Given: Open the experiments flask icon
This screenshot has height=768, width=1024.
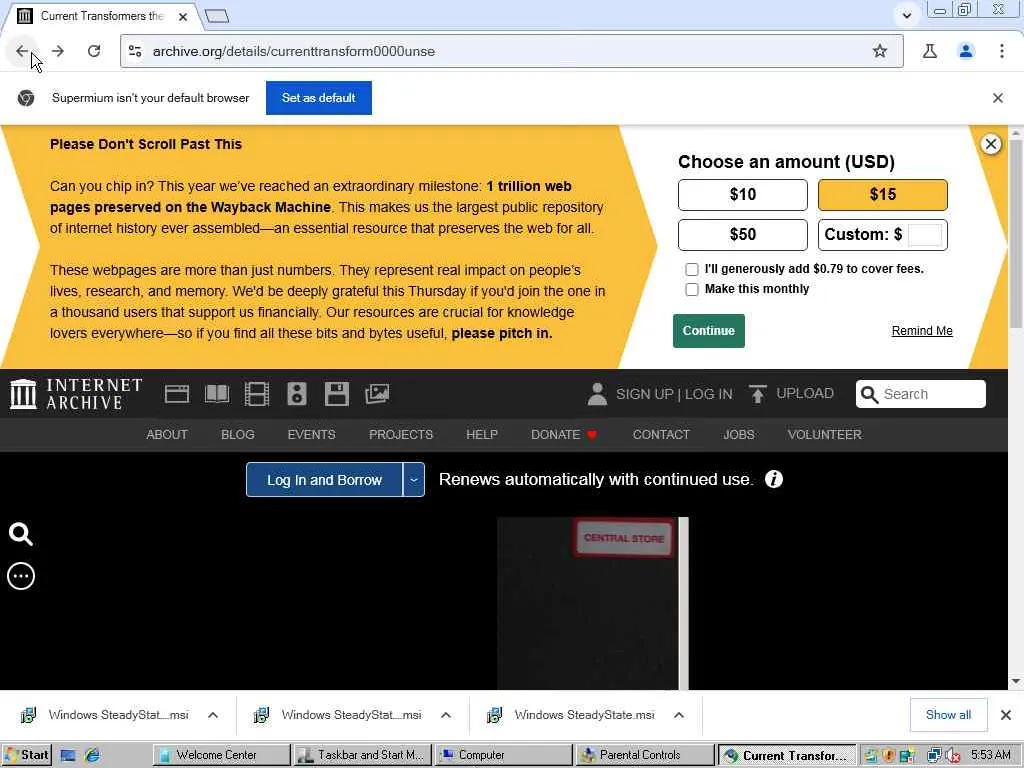Looking at the screenshot, I should (929, 51).
